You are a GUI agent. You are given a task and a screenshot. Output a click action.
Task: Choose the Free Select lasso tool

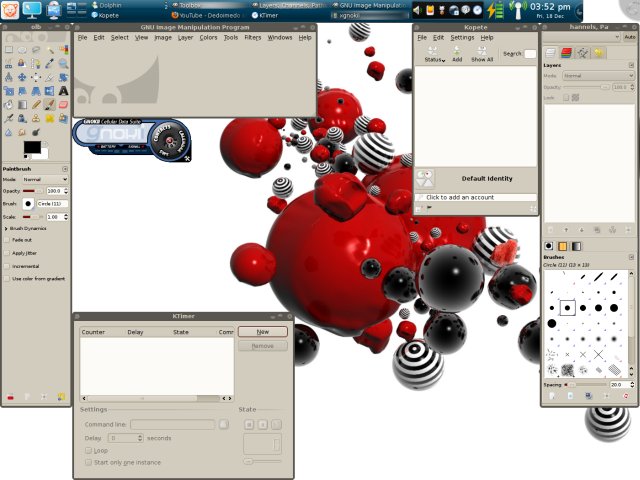click(36, 50)
